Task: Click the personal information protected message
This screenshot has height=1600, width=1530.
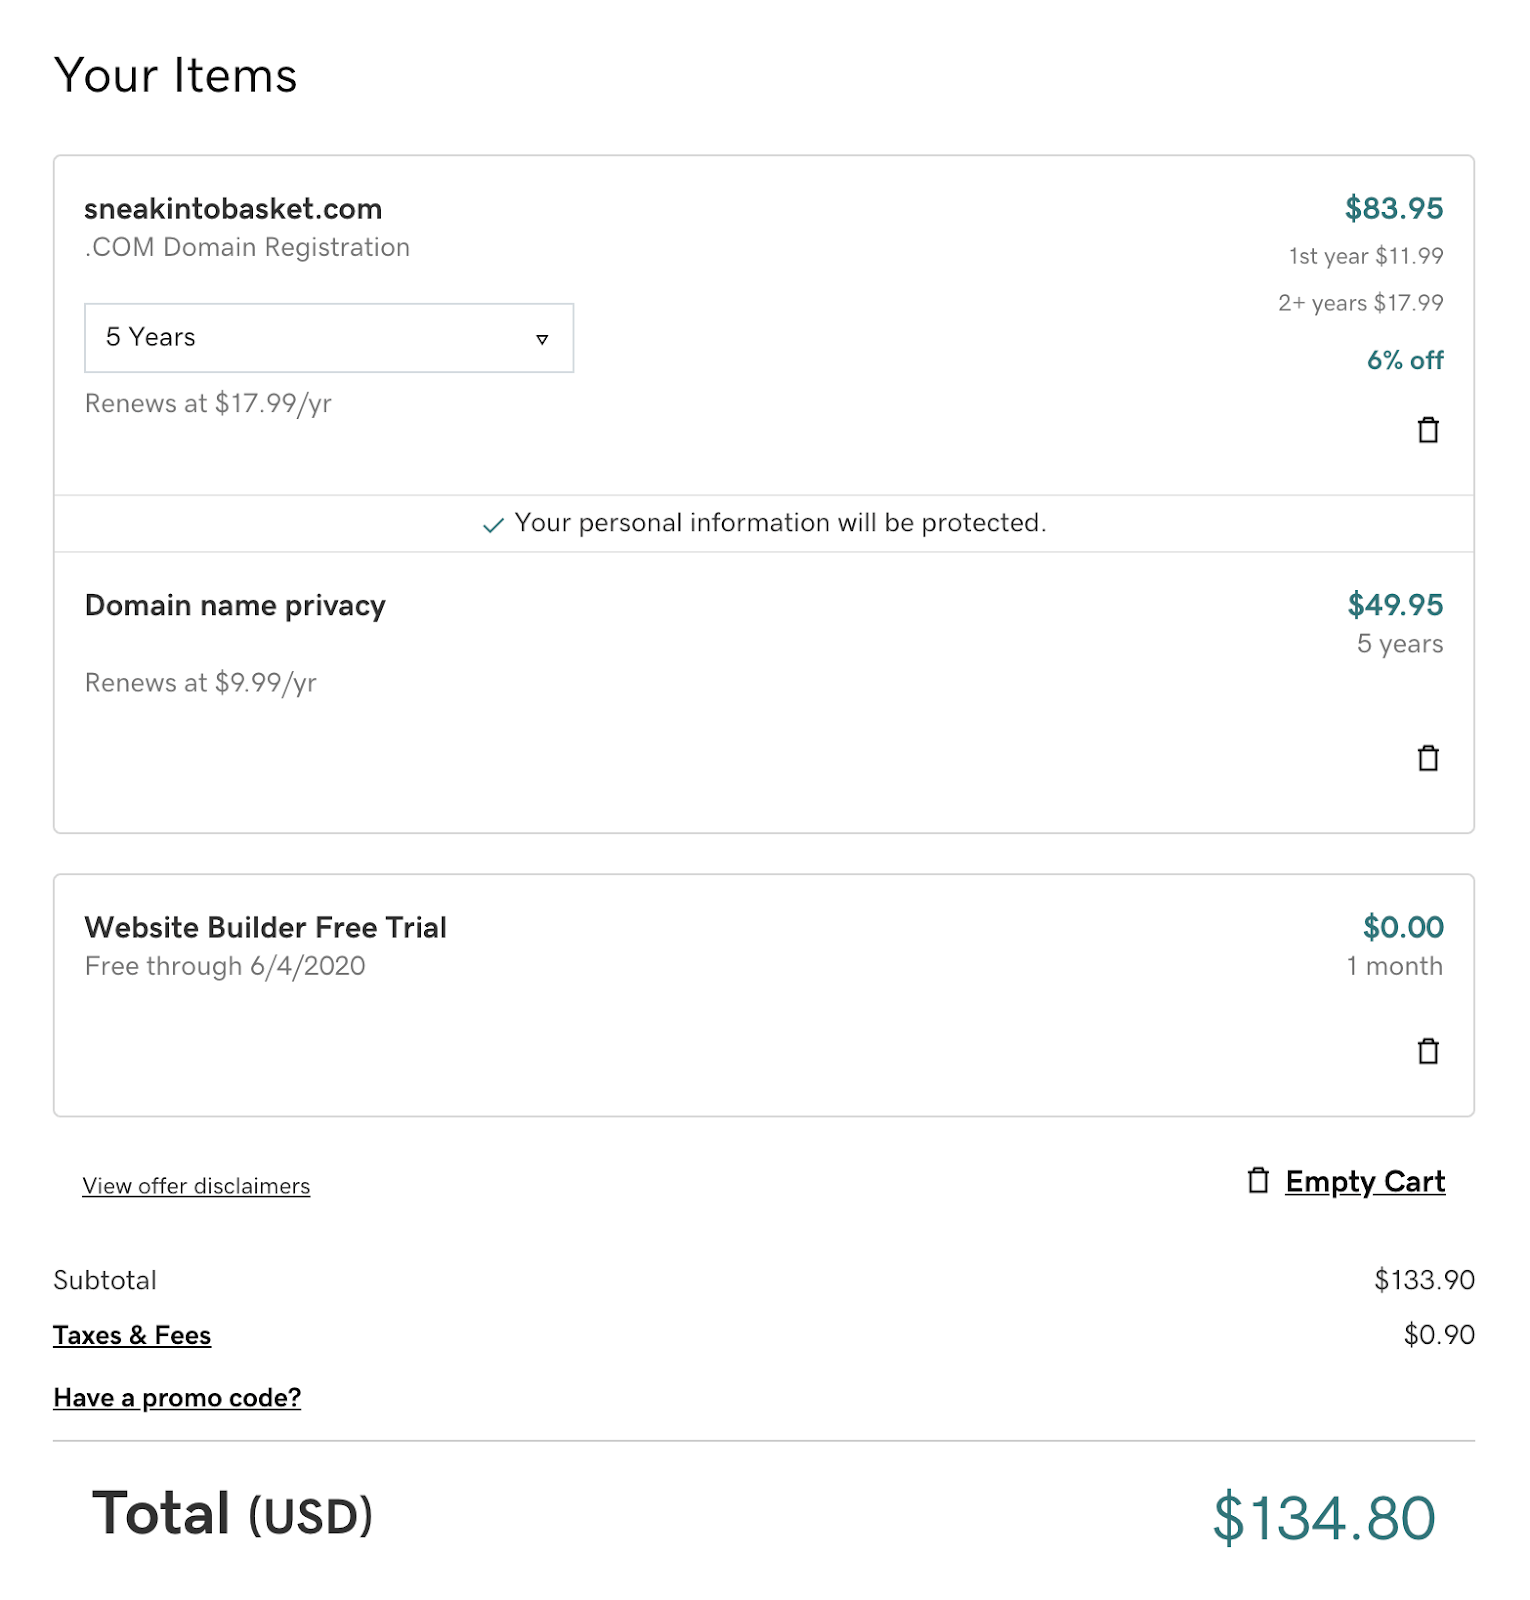Action: [780, 523]
